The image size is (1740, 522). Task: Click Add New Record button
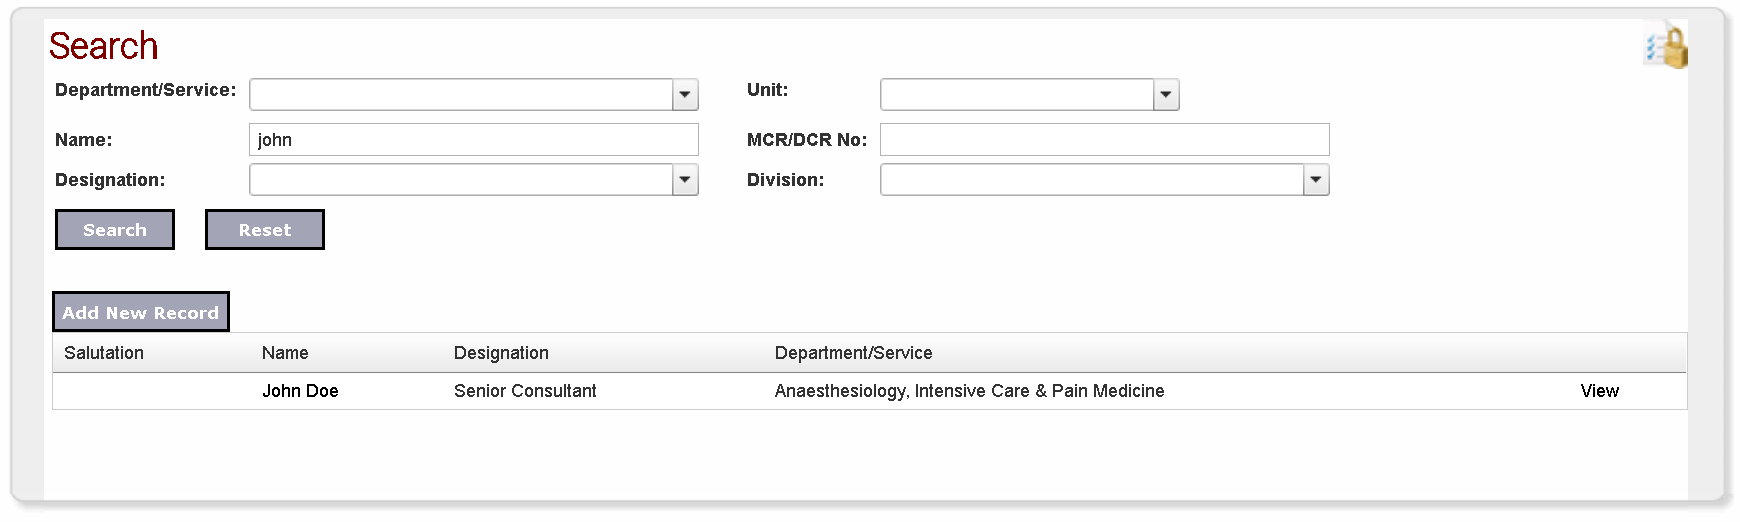tap(141, 312)
